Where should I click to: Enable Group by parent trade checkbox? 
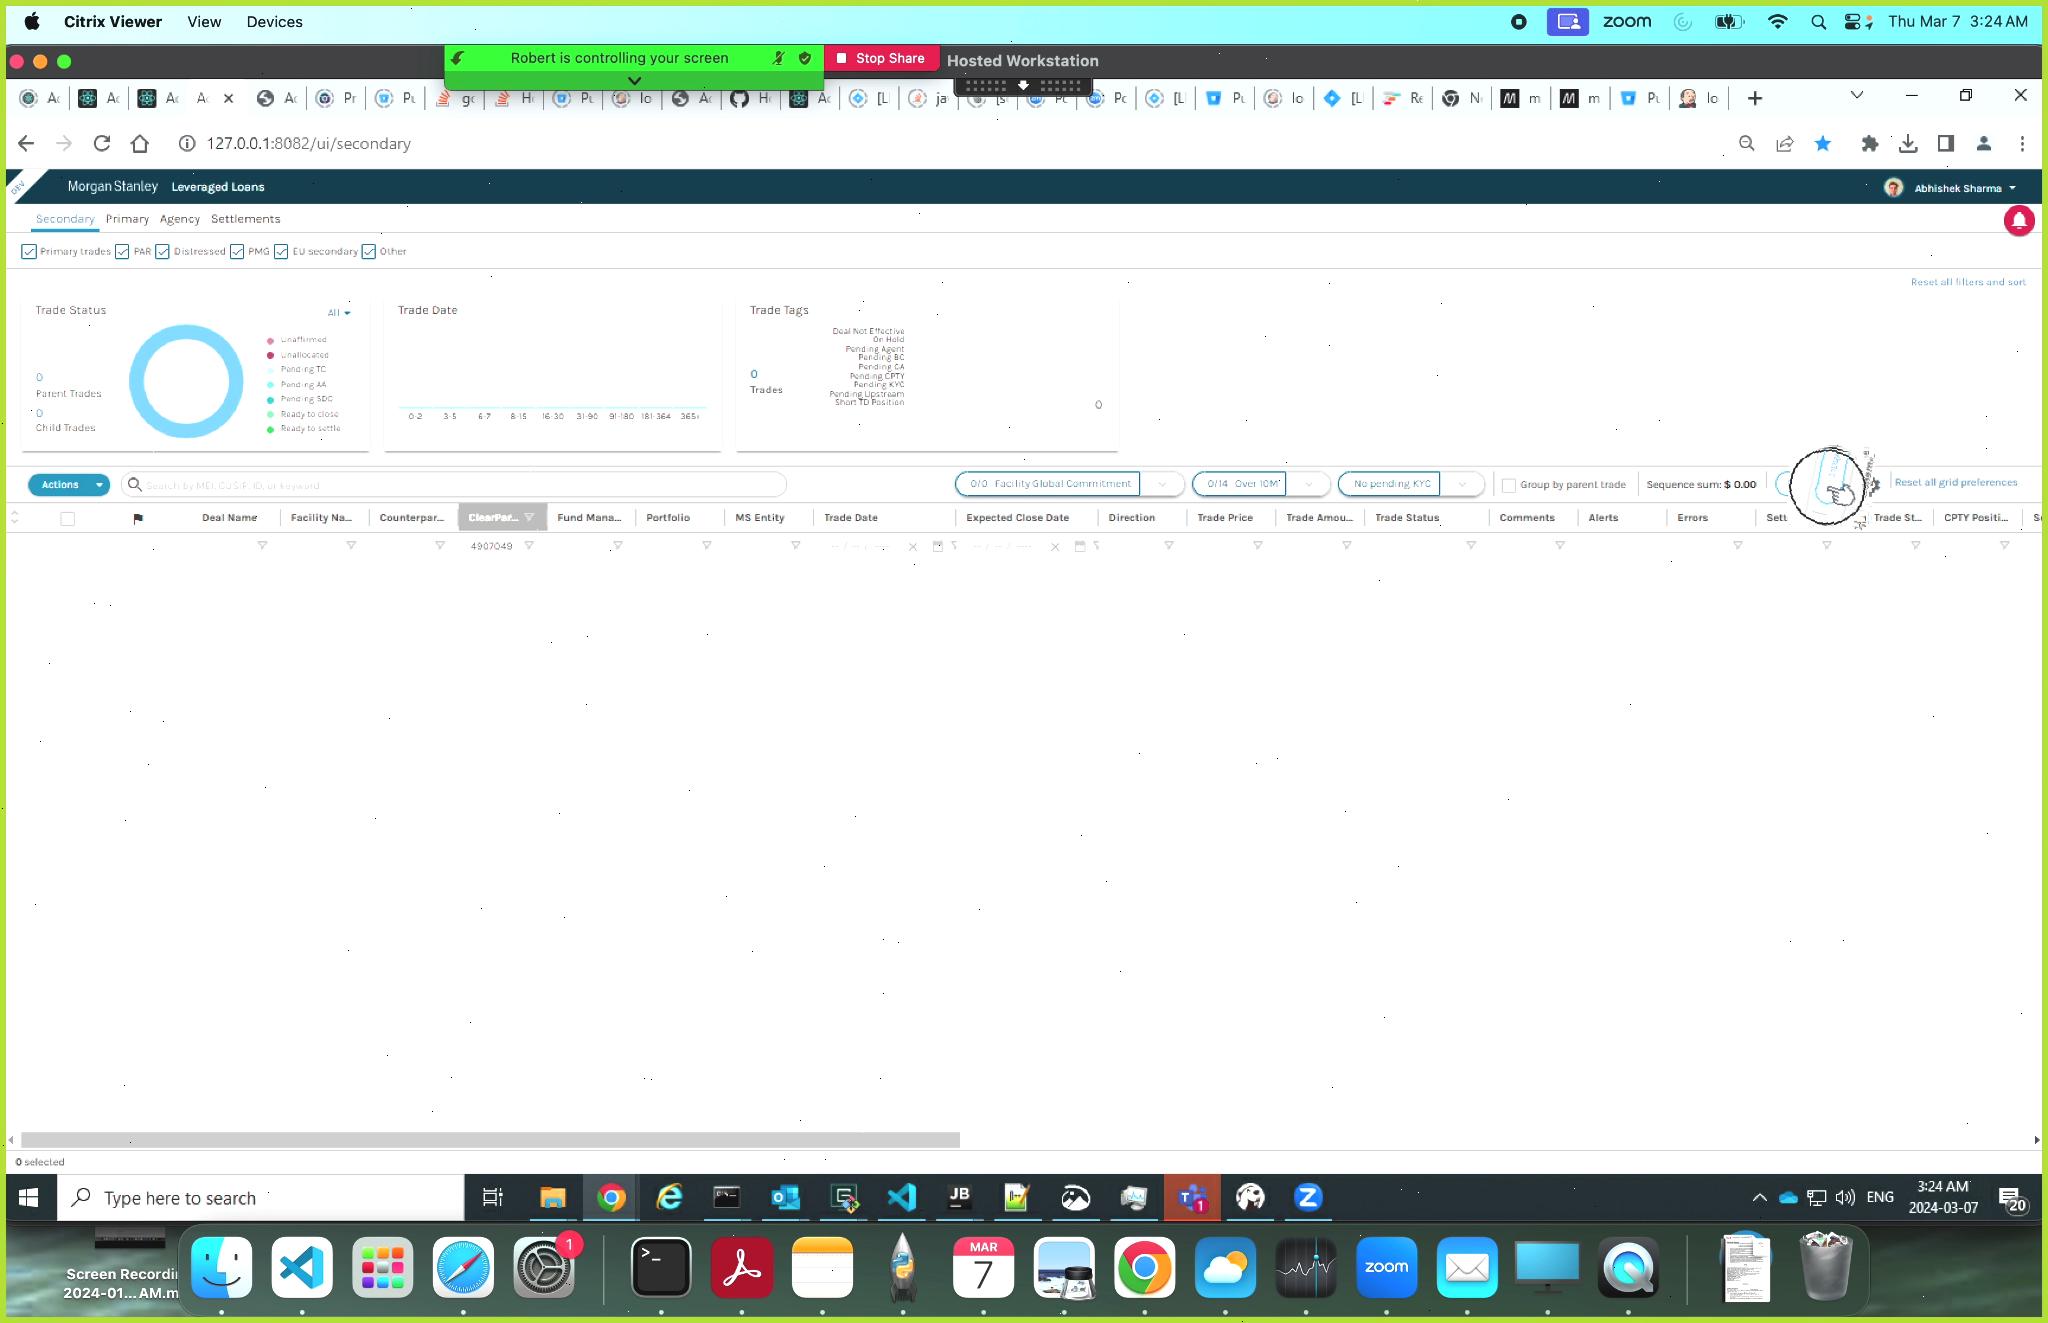click(x=1509, y=485)
